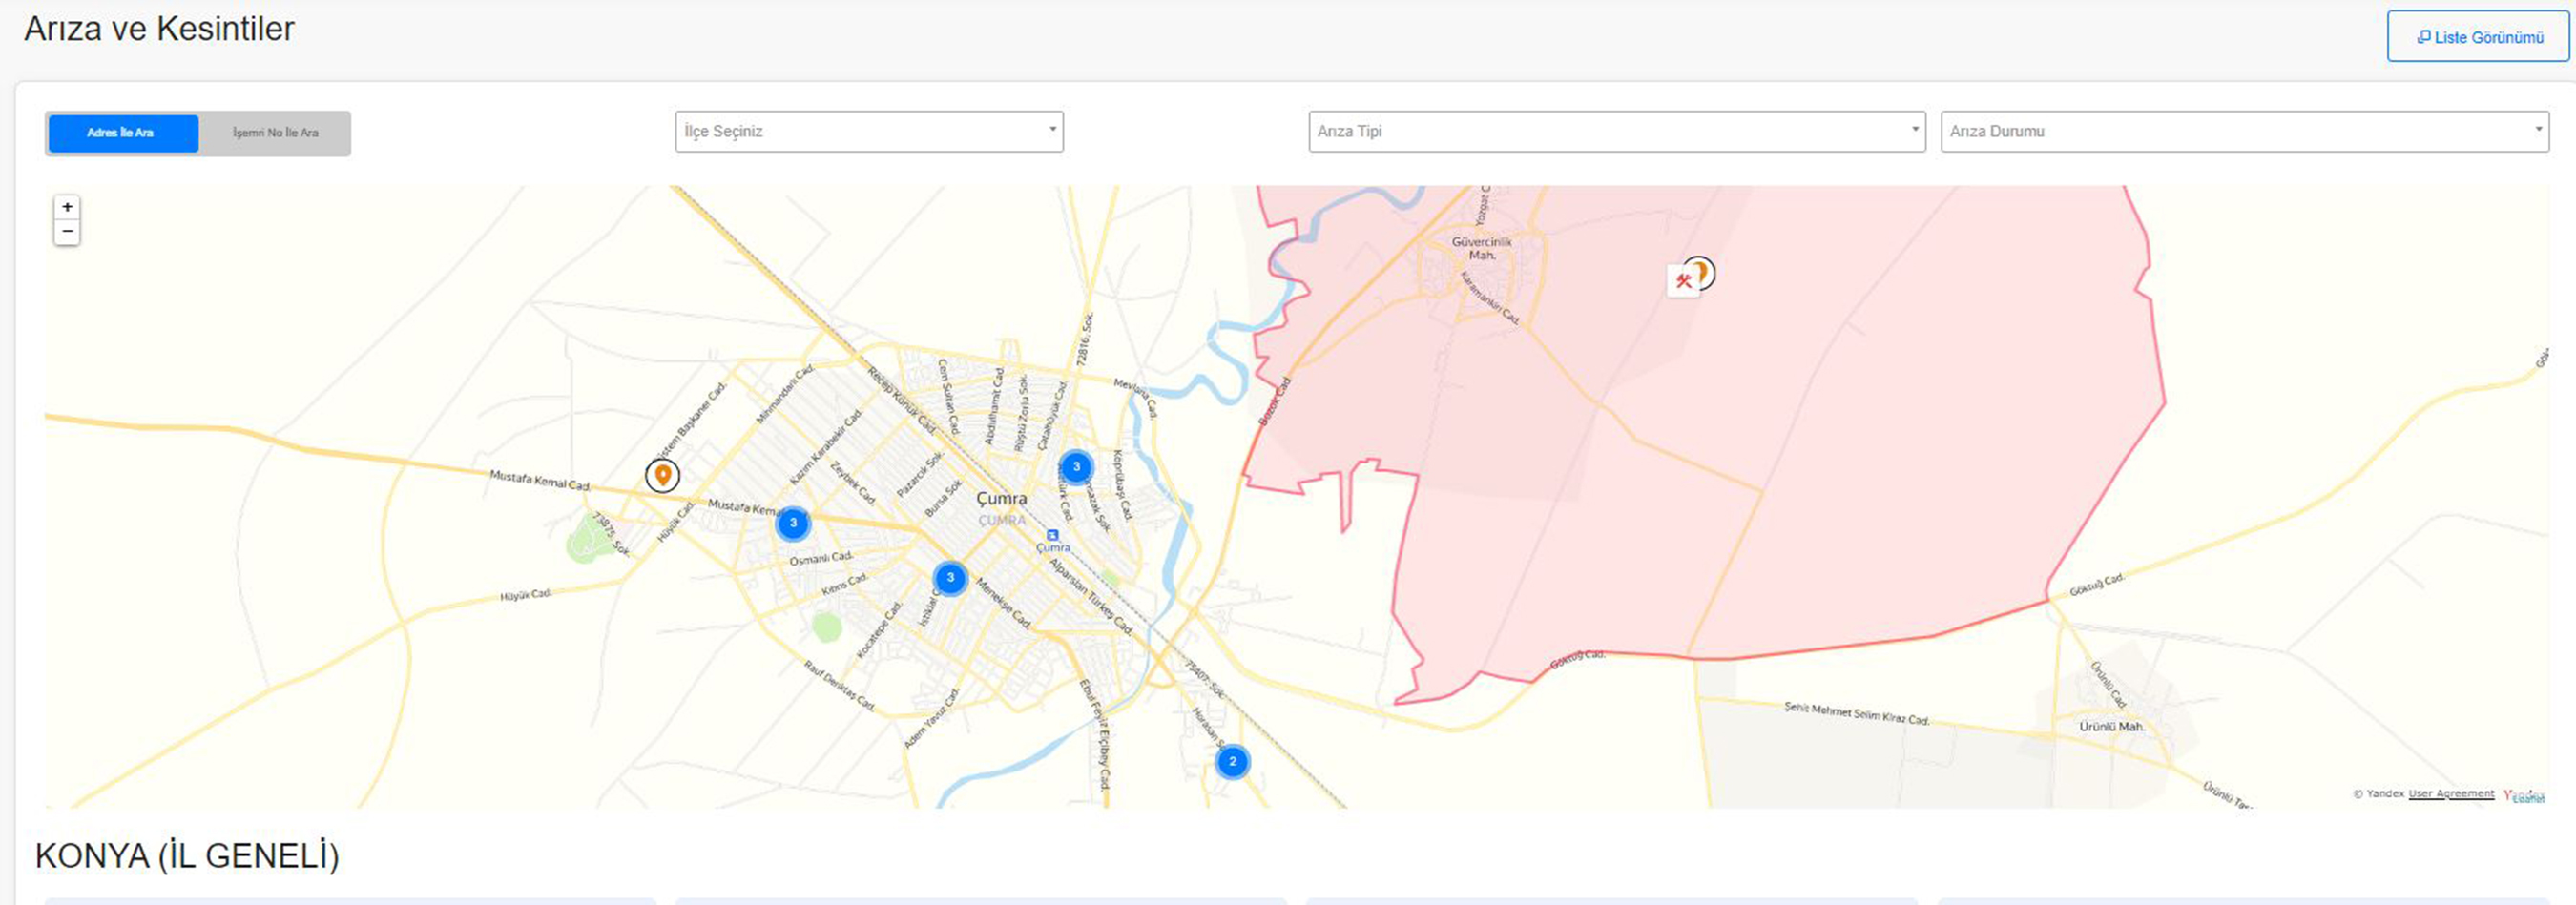Click the Güvercinlik Mah. label on map
2576x905 pixels.
point(1481,248)
